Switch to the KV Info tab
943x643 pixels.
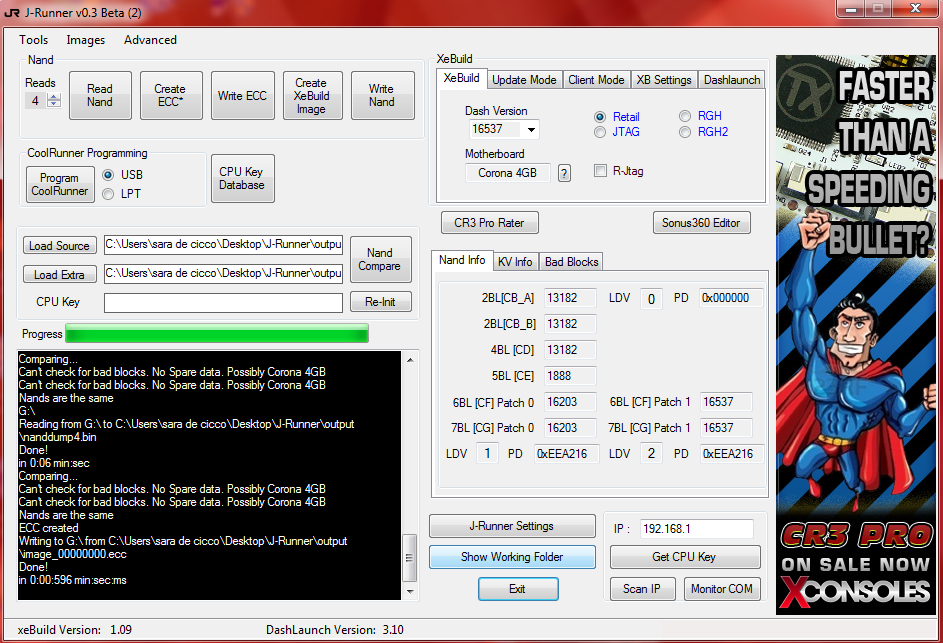(x=515, y=262)
